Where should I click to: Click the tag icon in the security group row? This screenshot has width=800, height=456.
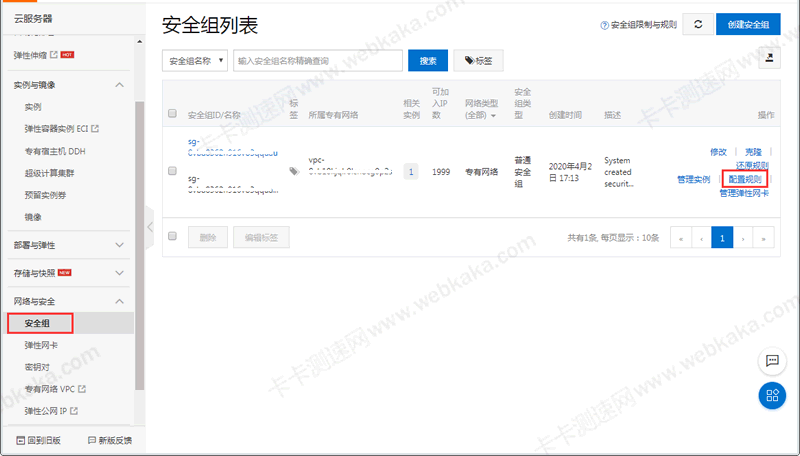tap(293, 171)
